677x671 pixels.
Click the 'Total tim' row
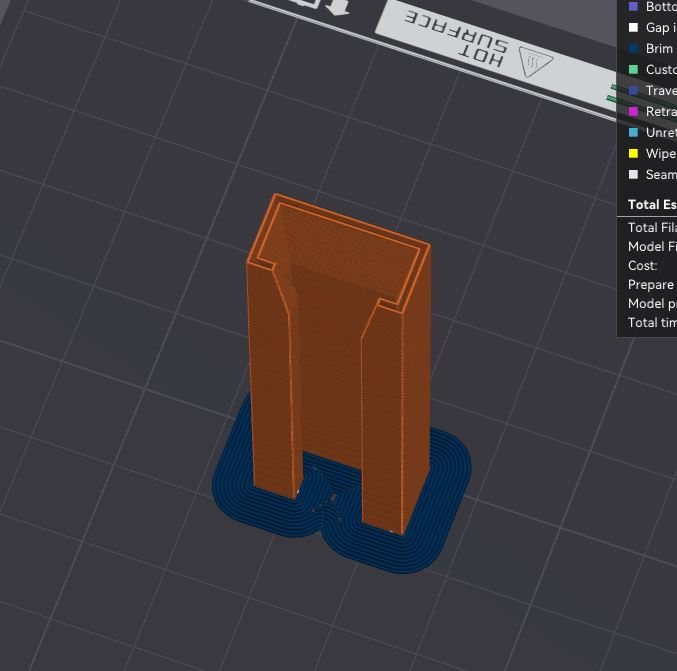(x=652, y=323)
